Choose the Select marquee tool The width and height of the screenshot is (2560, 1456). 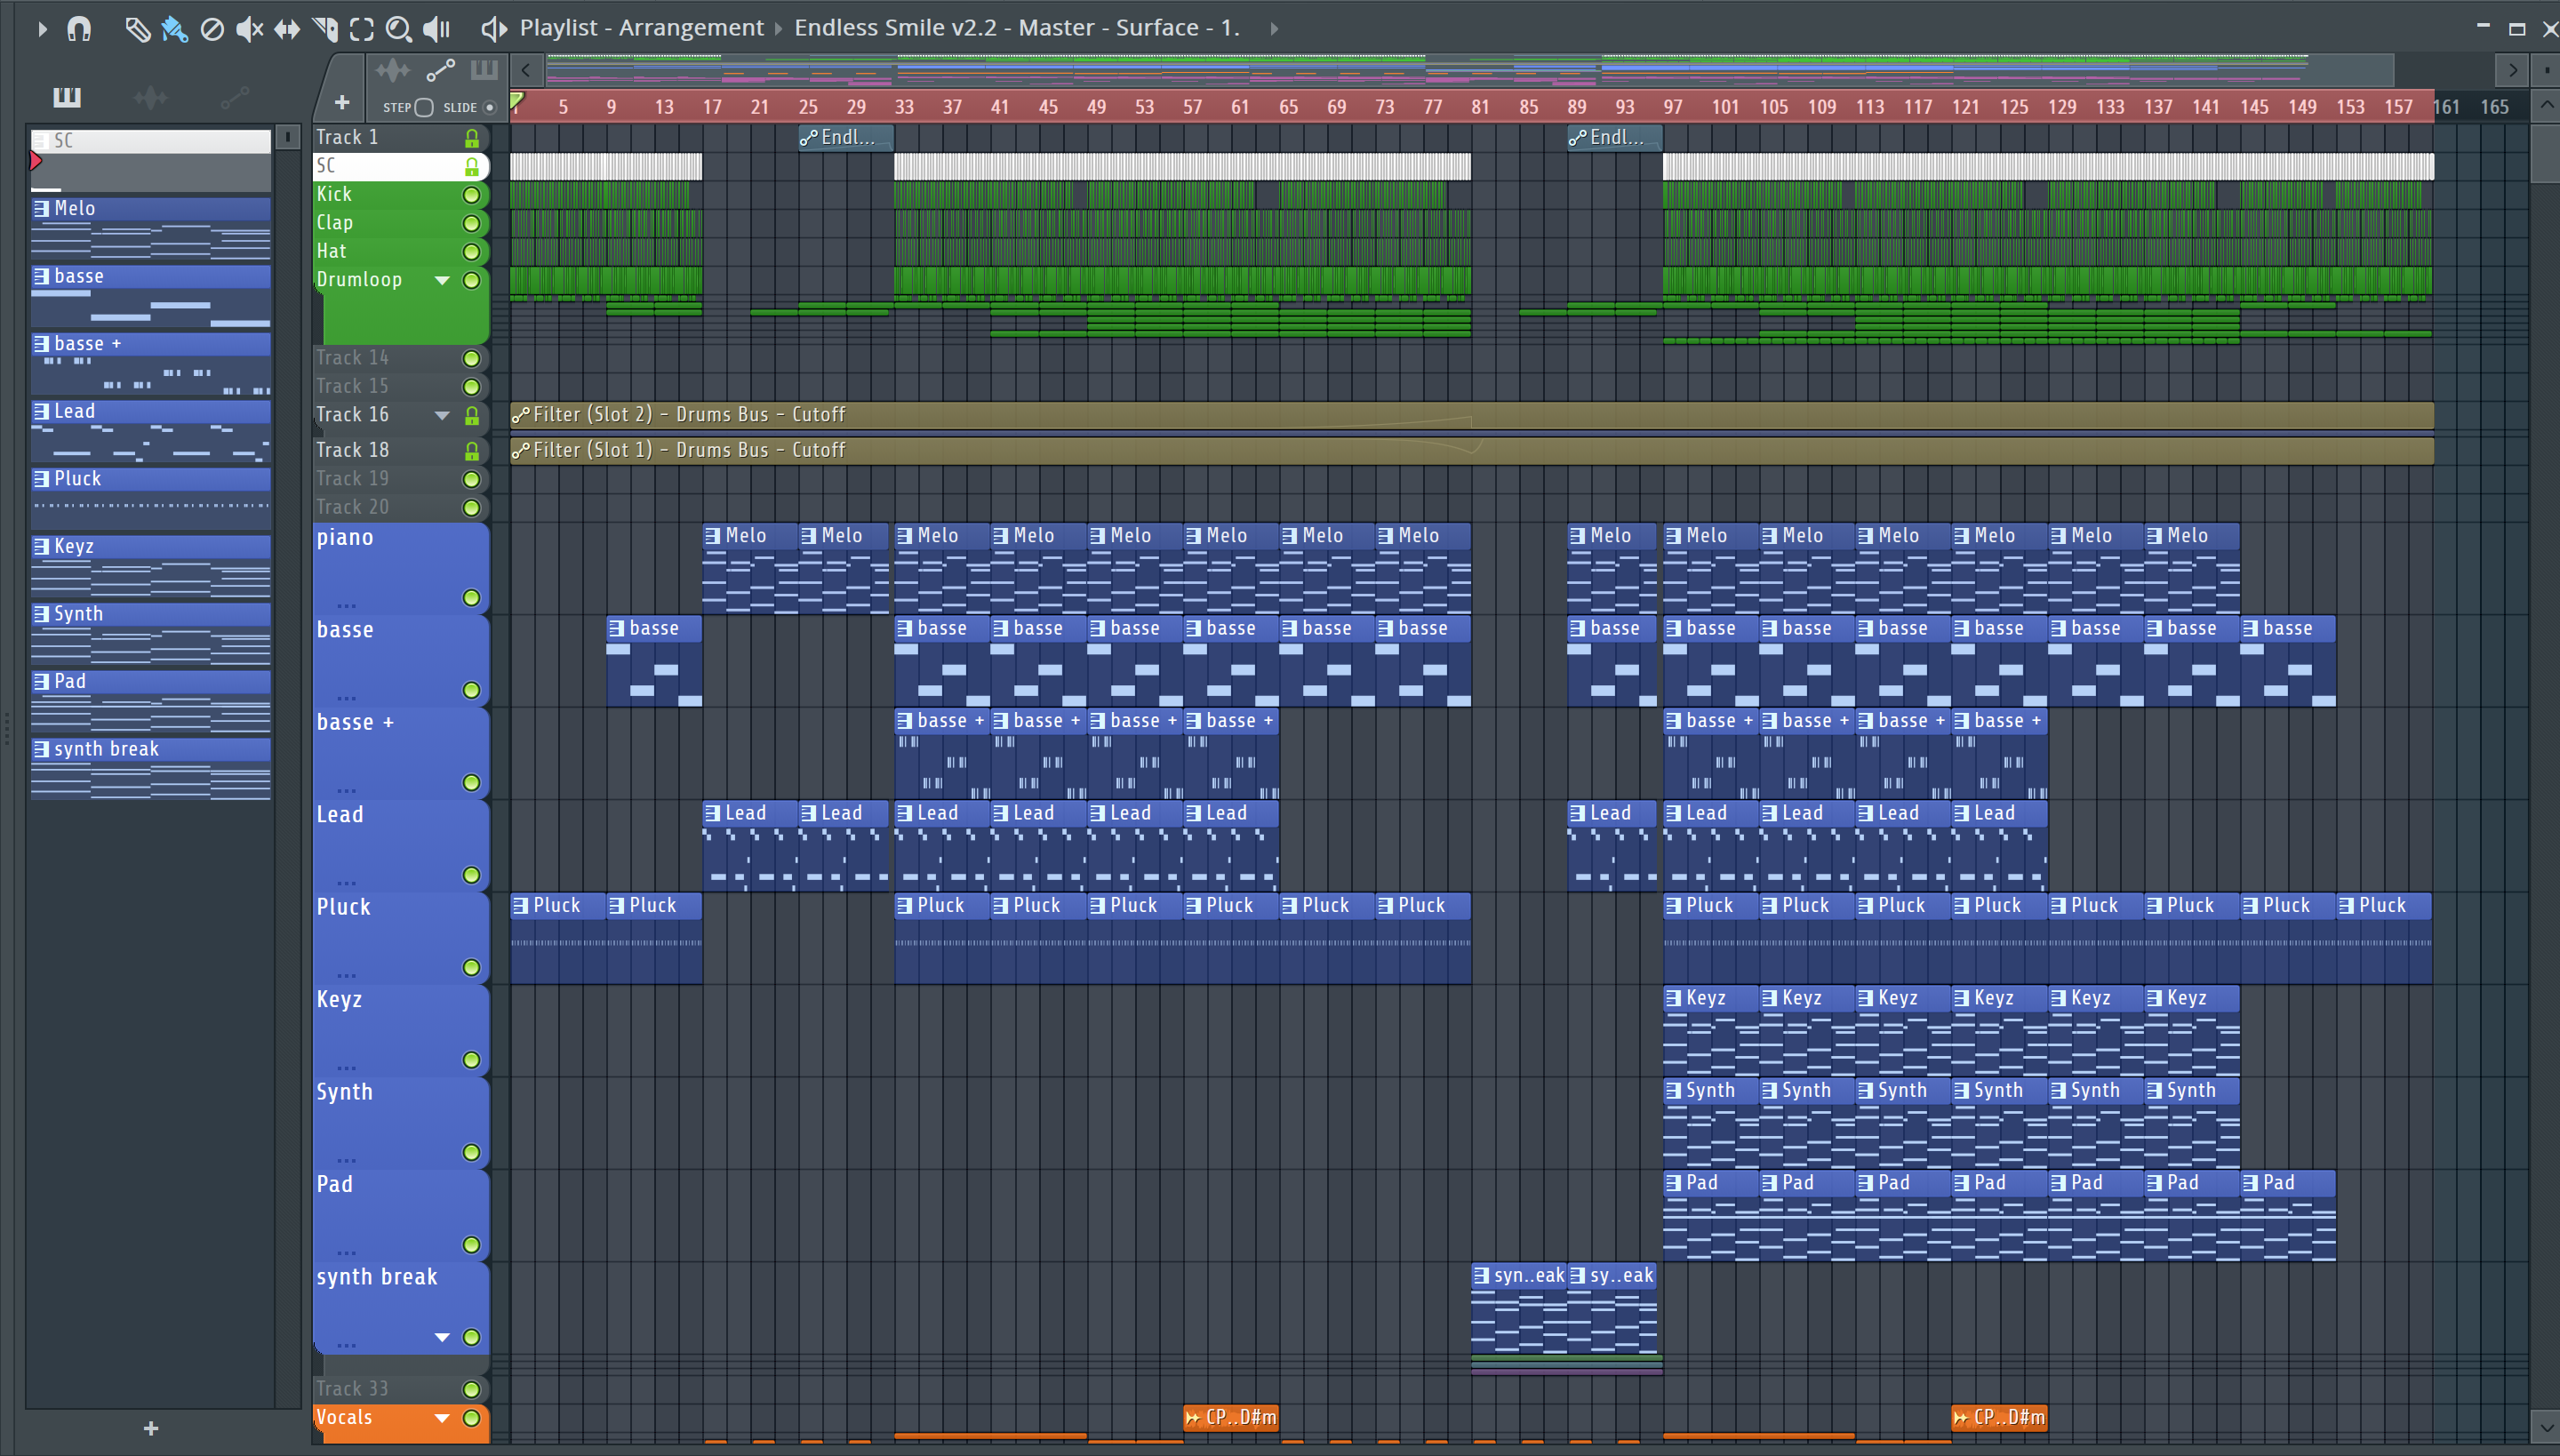pos(362,29)
